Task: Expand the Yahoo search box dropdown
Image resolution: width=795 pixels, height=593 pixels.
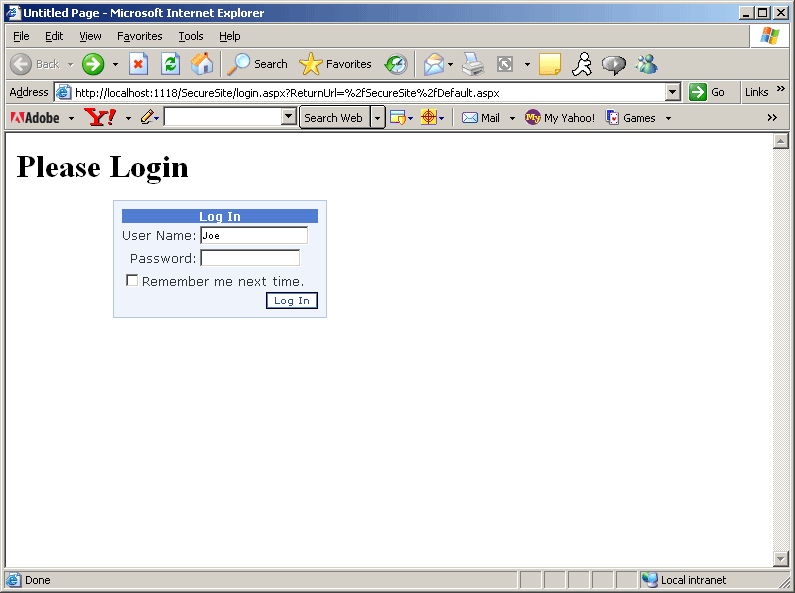Action: tap(288, 117)
